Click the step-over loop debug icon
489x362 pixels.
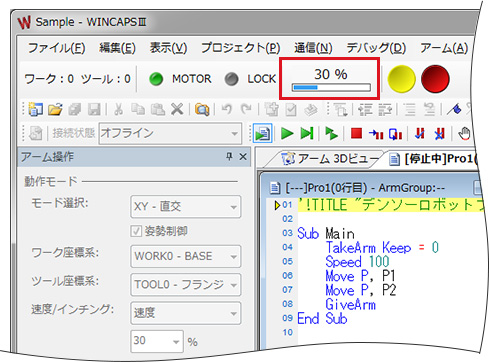pyautogui.click(x=395, y=134)
